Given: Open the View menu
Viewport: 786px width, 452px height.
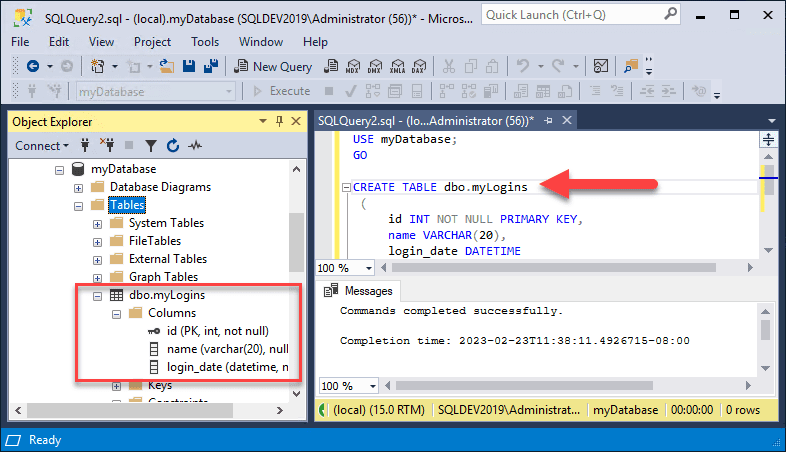Looking at the screenshot, I should point(101,42).
